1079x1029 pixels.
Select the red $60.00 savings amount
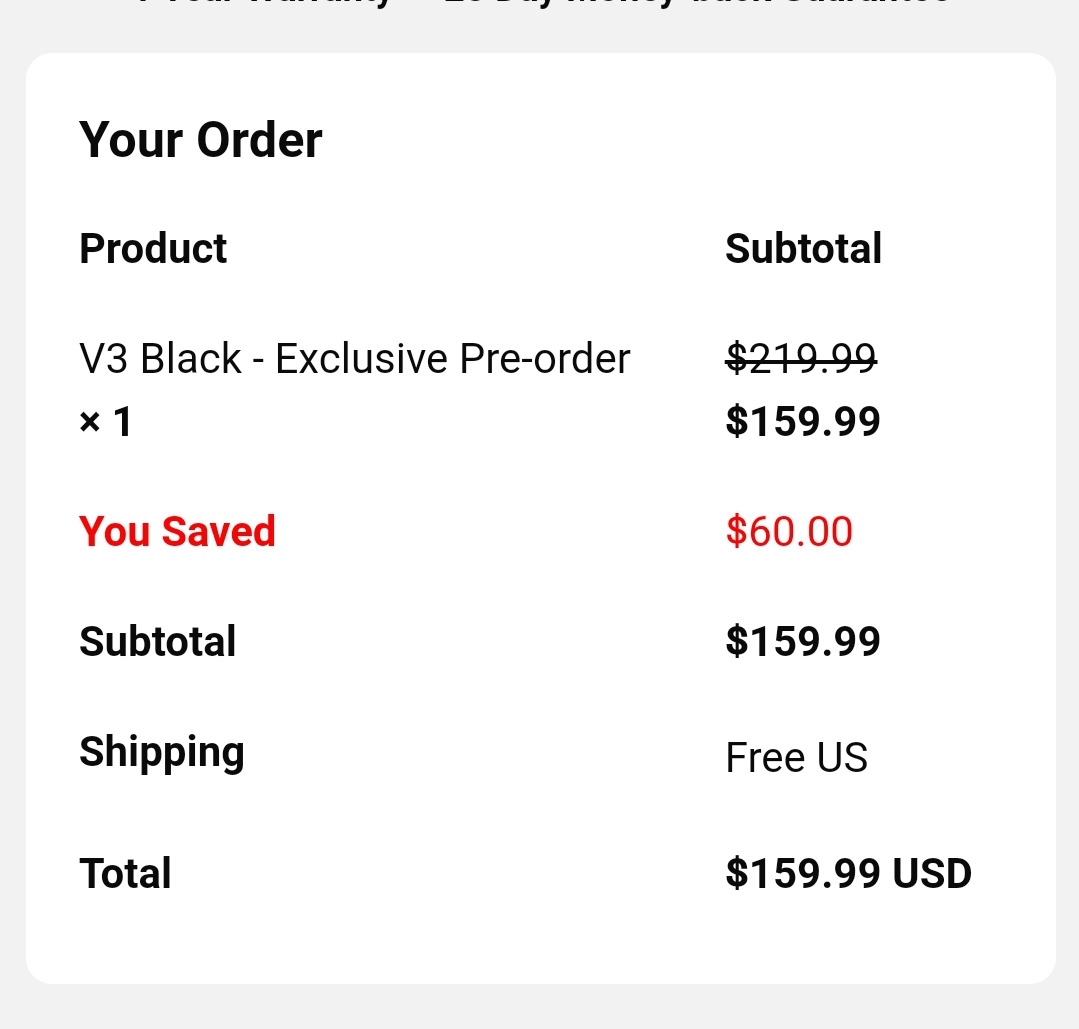click(x=789, y=531)
